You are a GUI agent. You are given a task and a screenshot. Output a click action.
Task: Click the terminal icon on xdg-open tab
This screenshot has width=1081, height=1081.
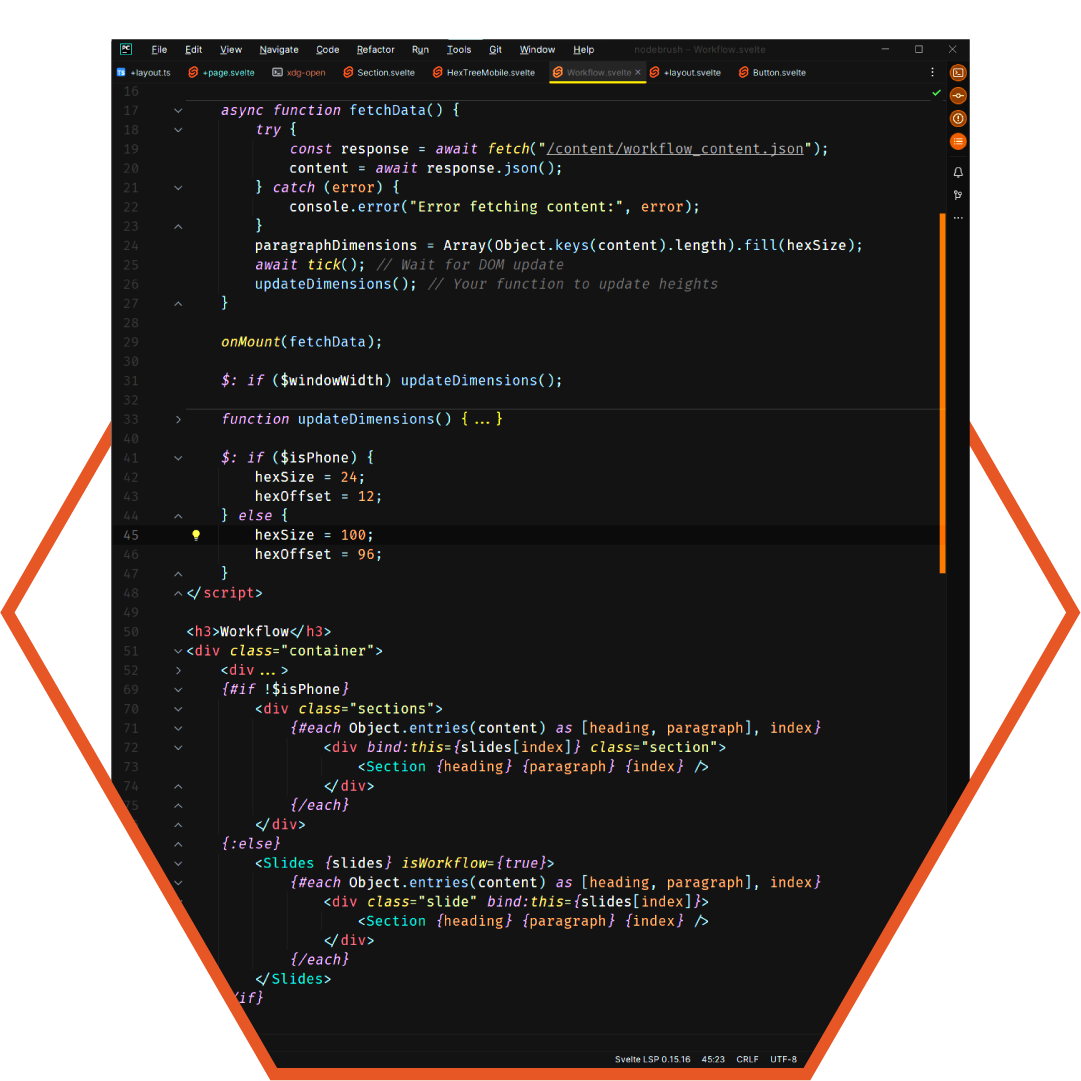[x=277, y=72]
